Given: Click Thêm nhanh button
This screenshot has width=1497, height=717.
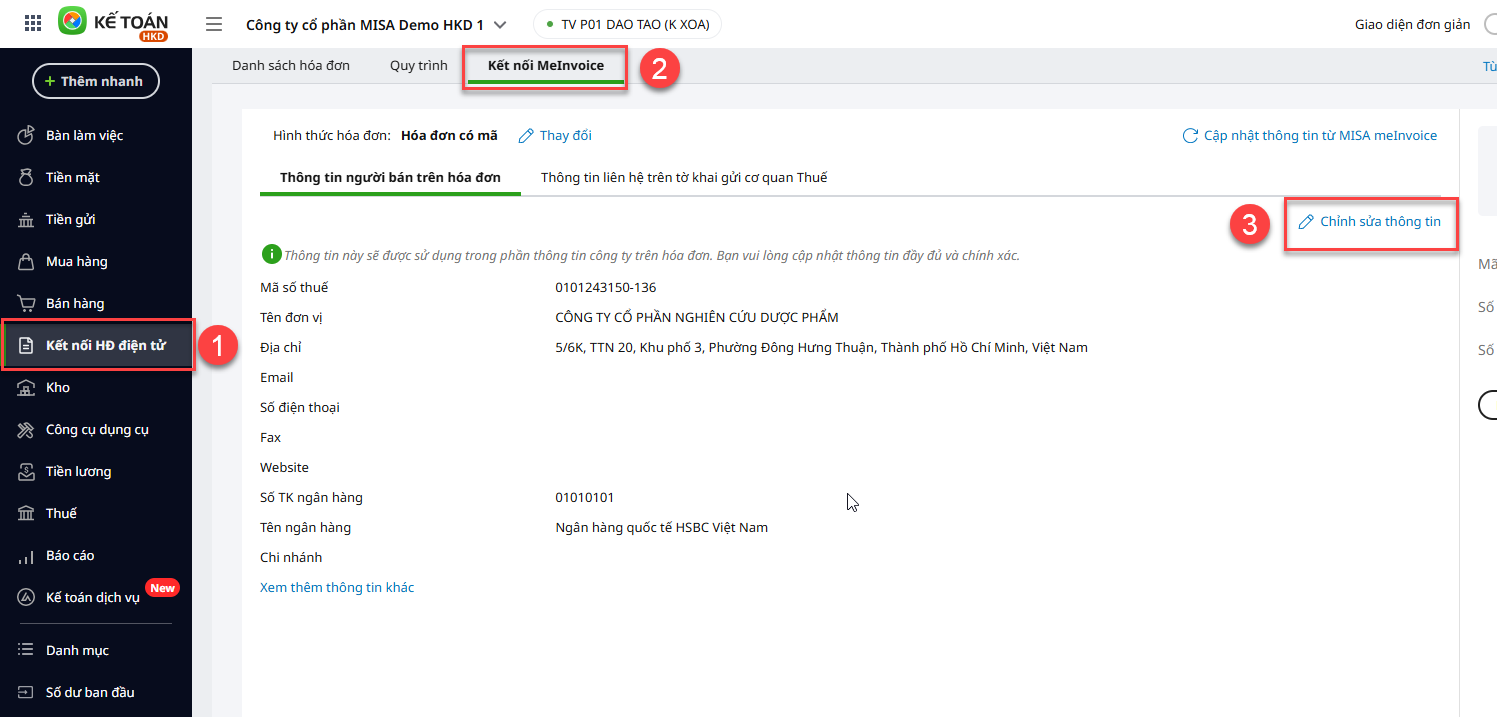Looking at the screenshot, I should (96, 81).
